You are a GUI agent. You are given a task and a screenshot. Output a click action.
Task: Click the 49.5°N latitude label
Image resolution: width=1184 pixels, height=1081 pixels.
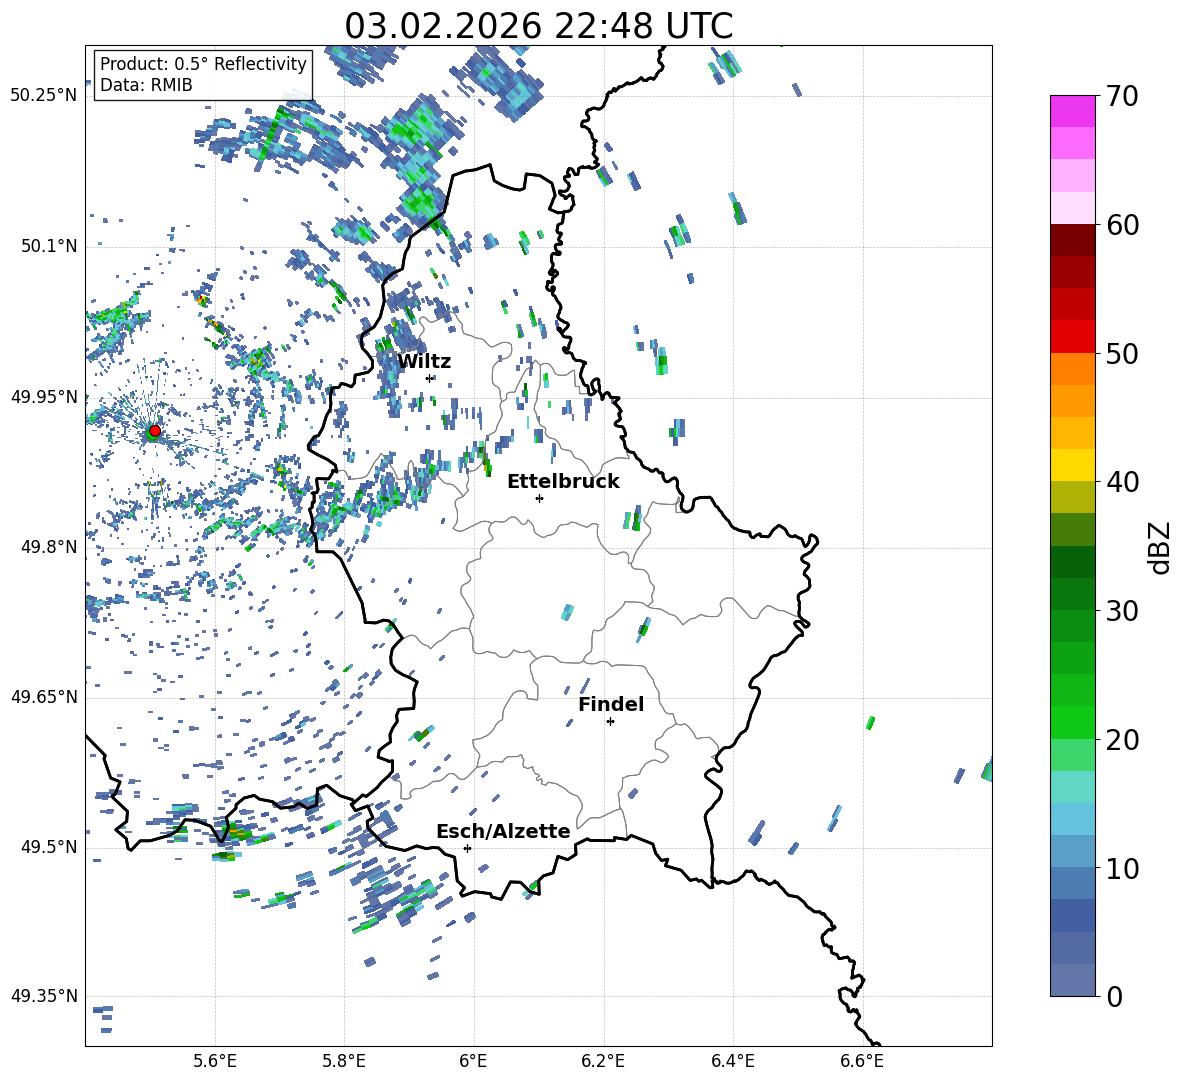49,847
